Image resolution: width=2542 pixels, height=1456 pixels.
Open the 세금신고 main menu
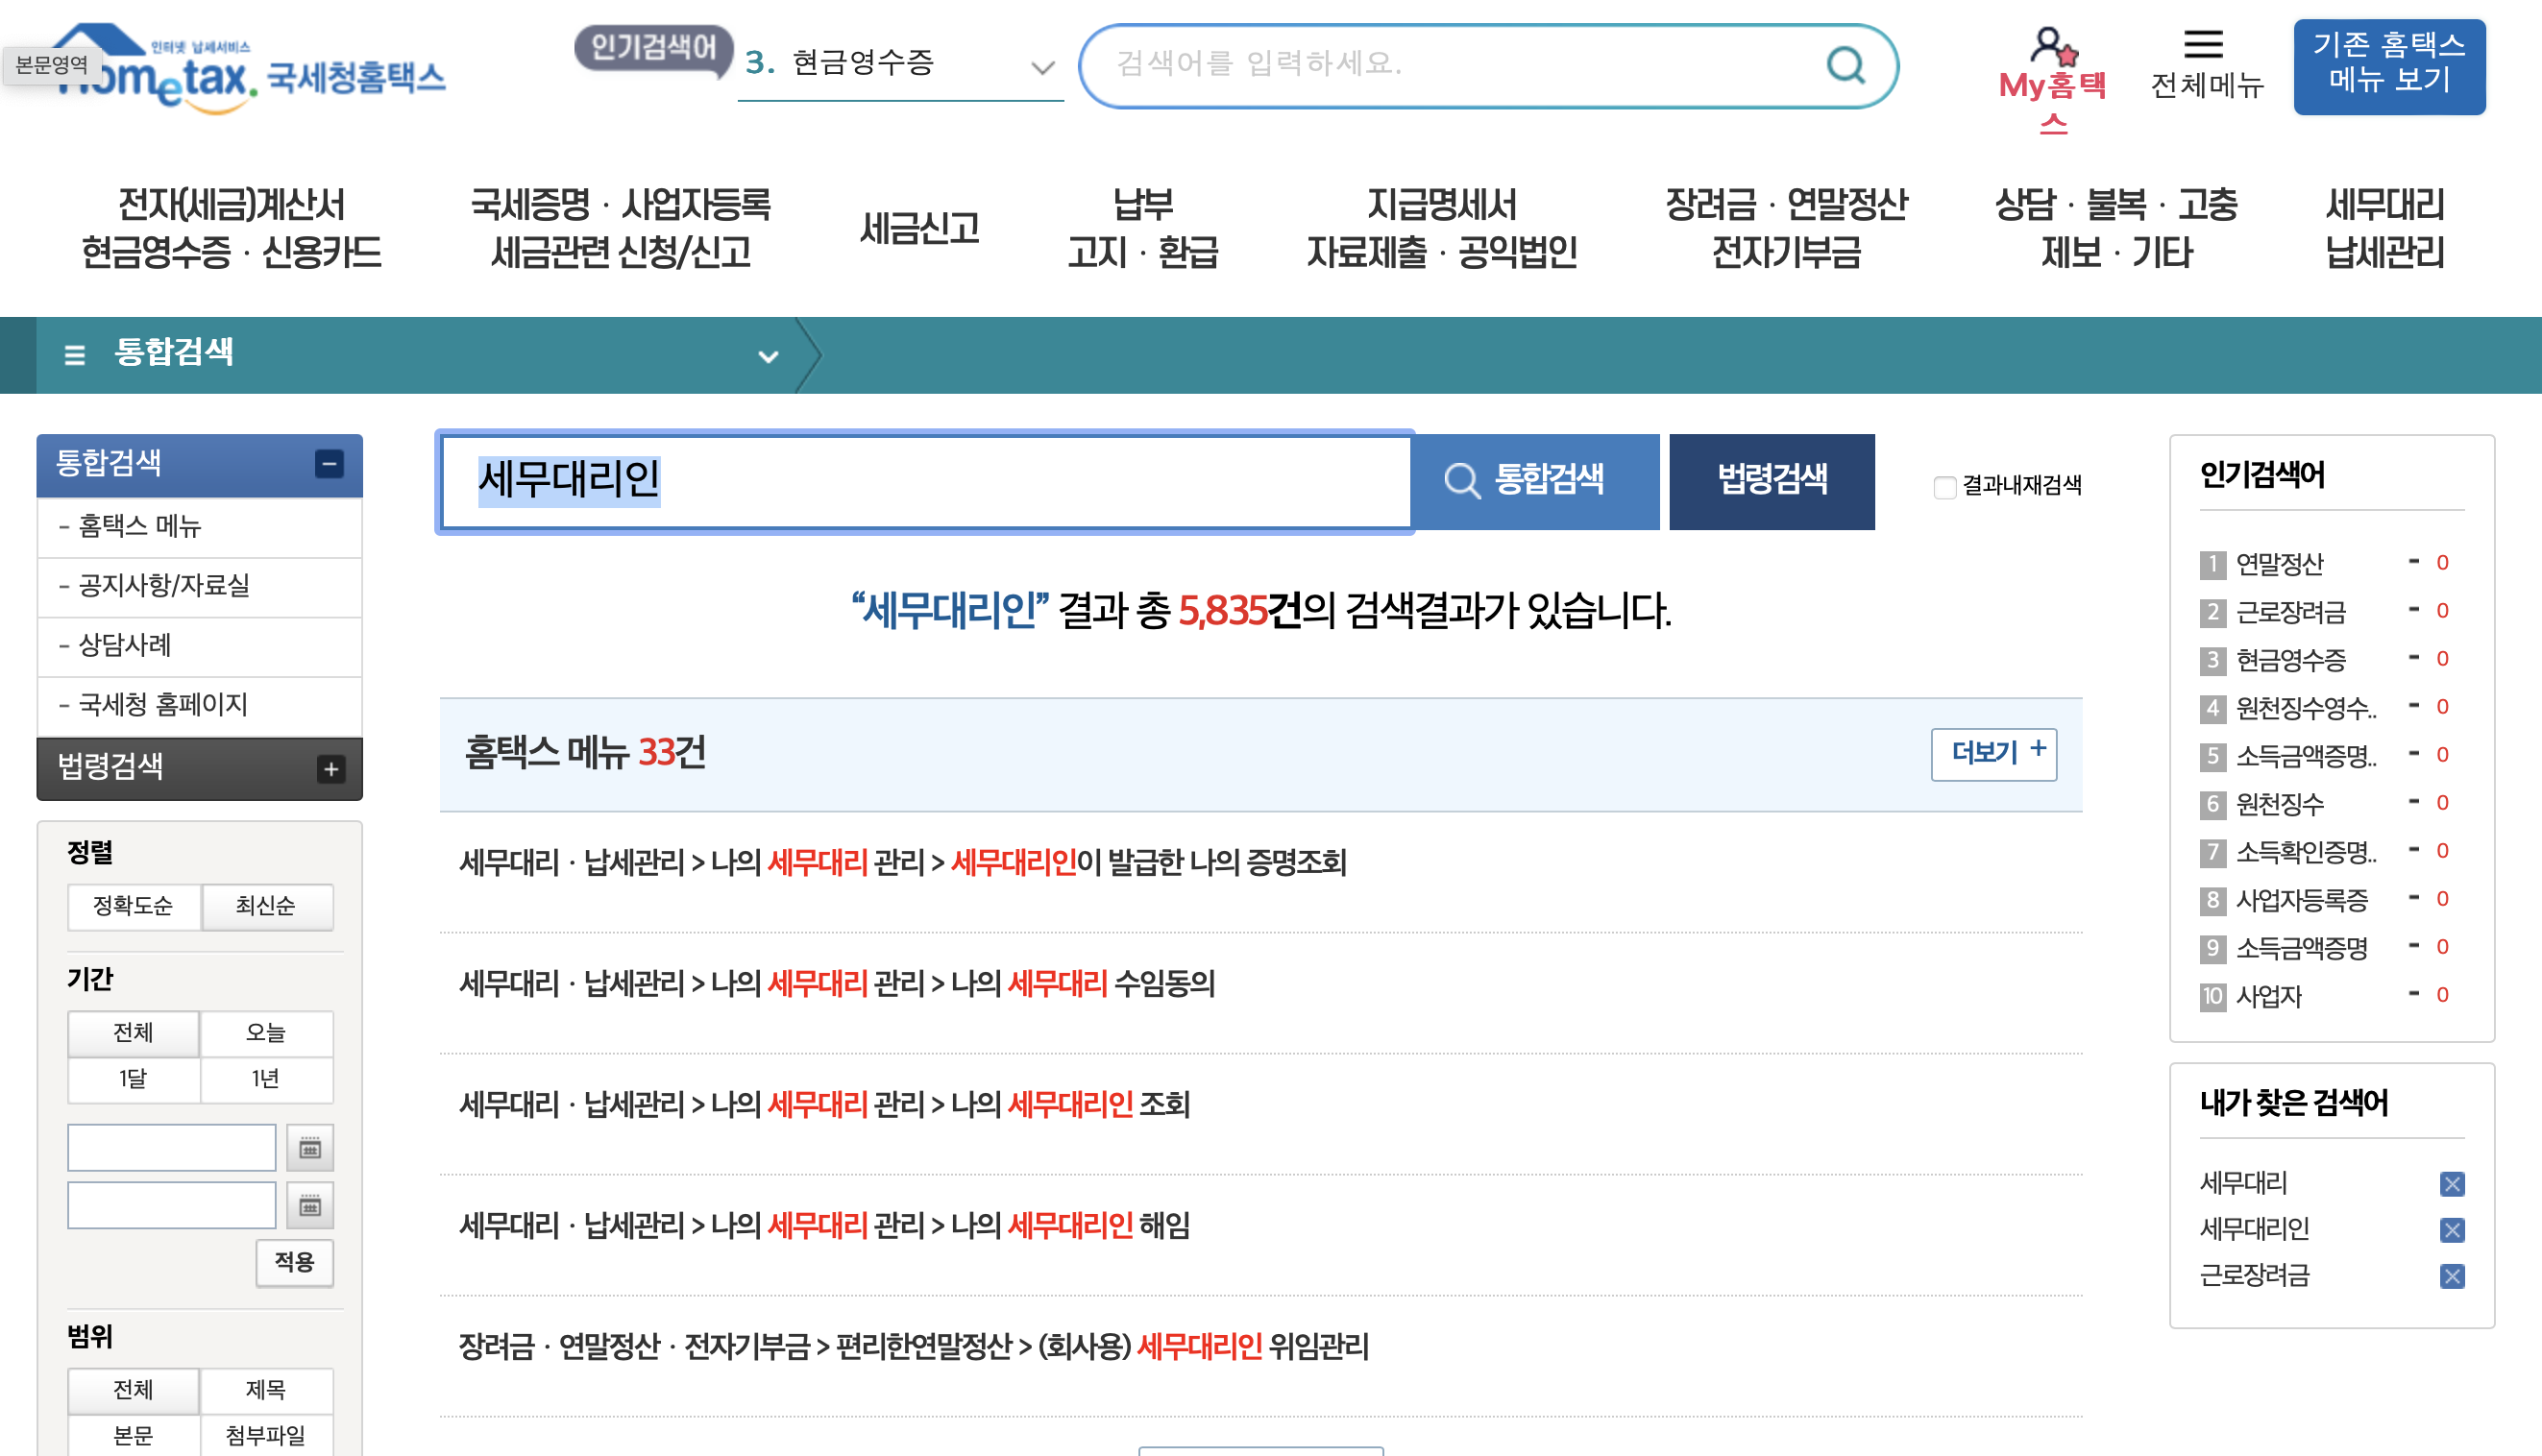point(919,228)
